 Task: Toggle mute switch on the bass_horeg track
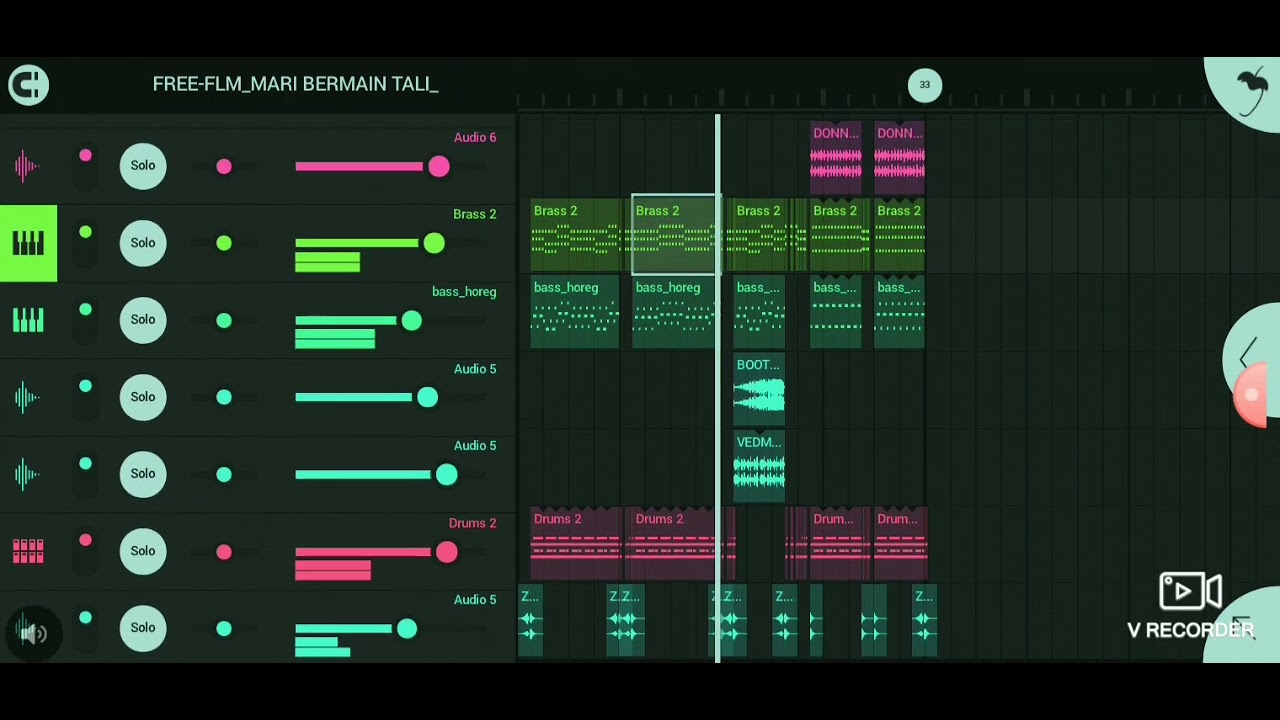click(86, 320)
